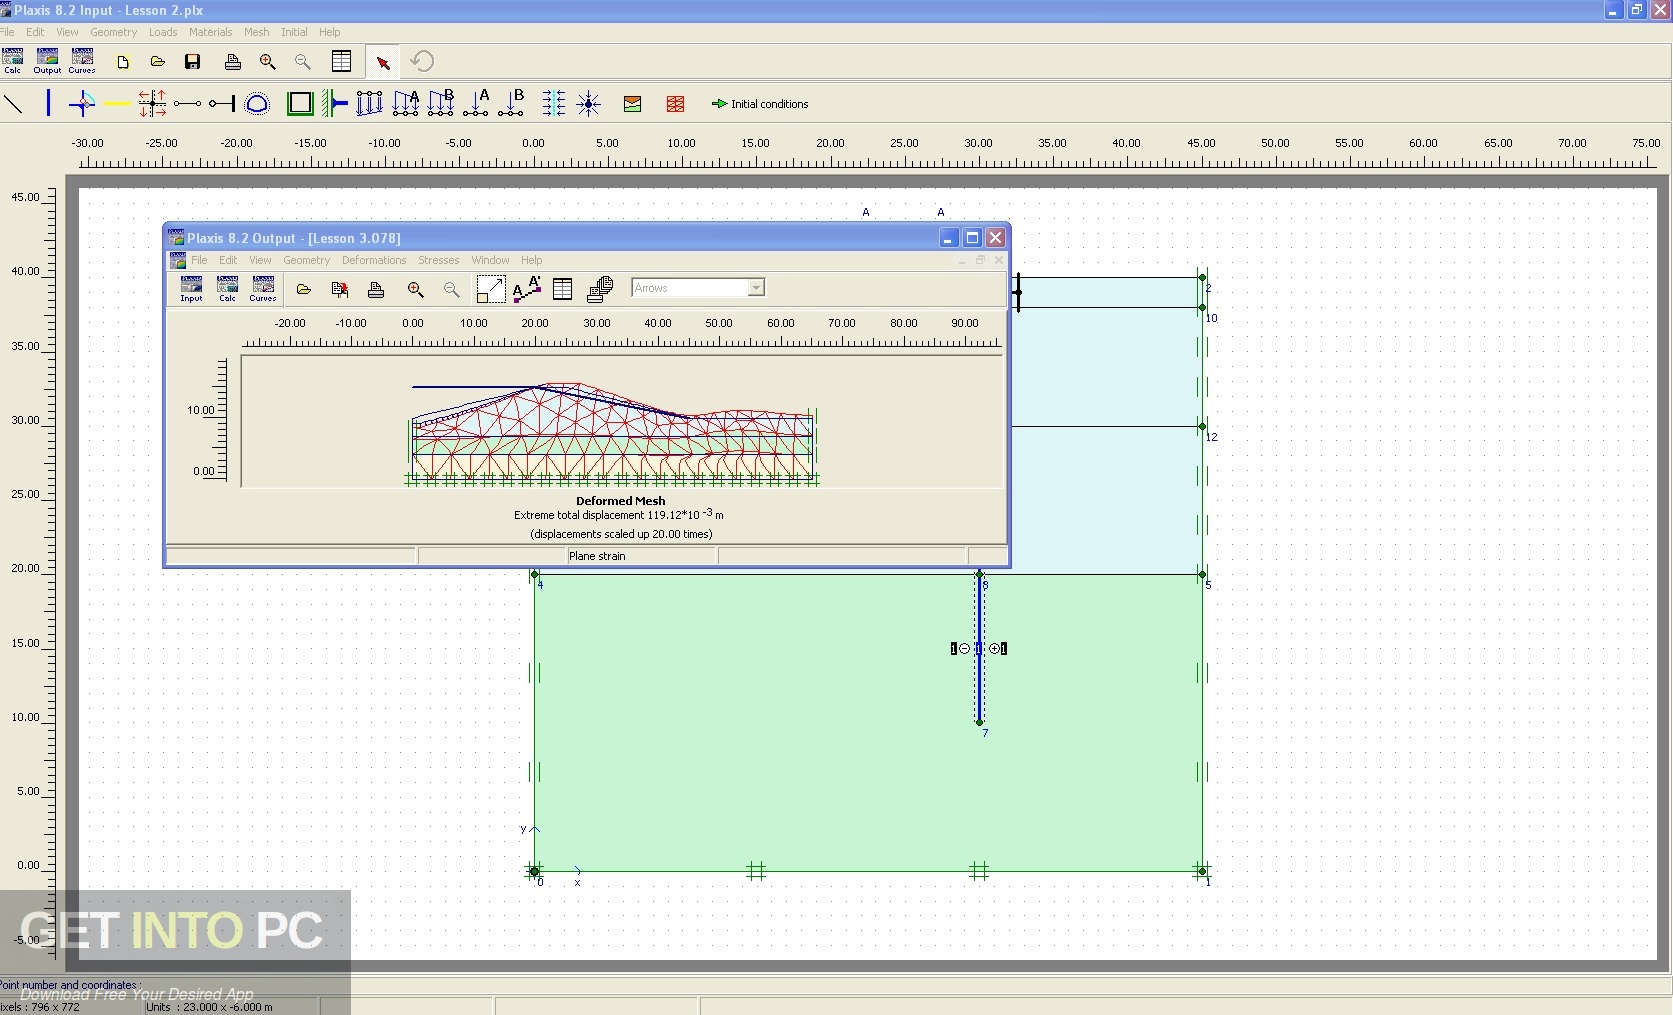The height and width of the screenshot is (1015, 1673).
Task: Print the geometry model in Input window
Action: point(232,62)
